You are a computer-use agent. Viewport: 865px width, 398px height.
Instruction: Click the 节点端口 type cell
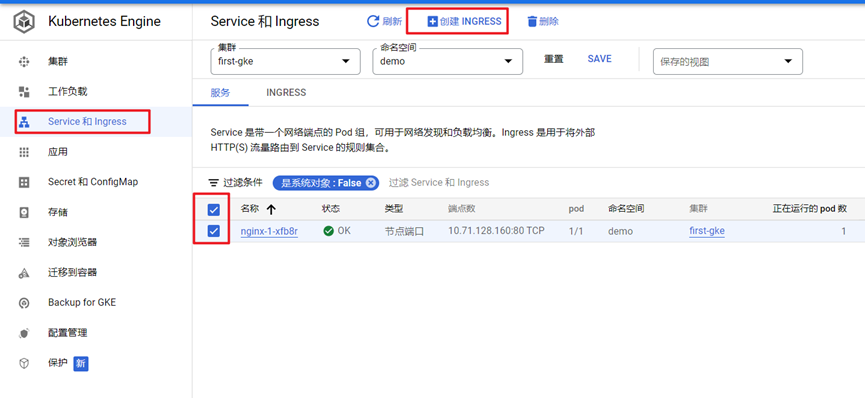(x=404, y=231)
